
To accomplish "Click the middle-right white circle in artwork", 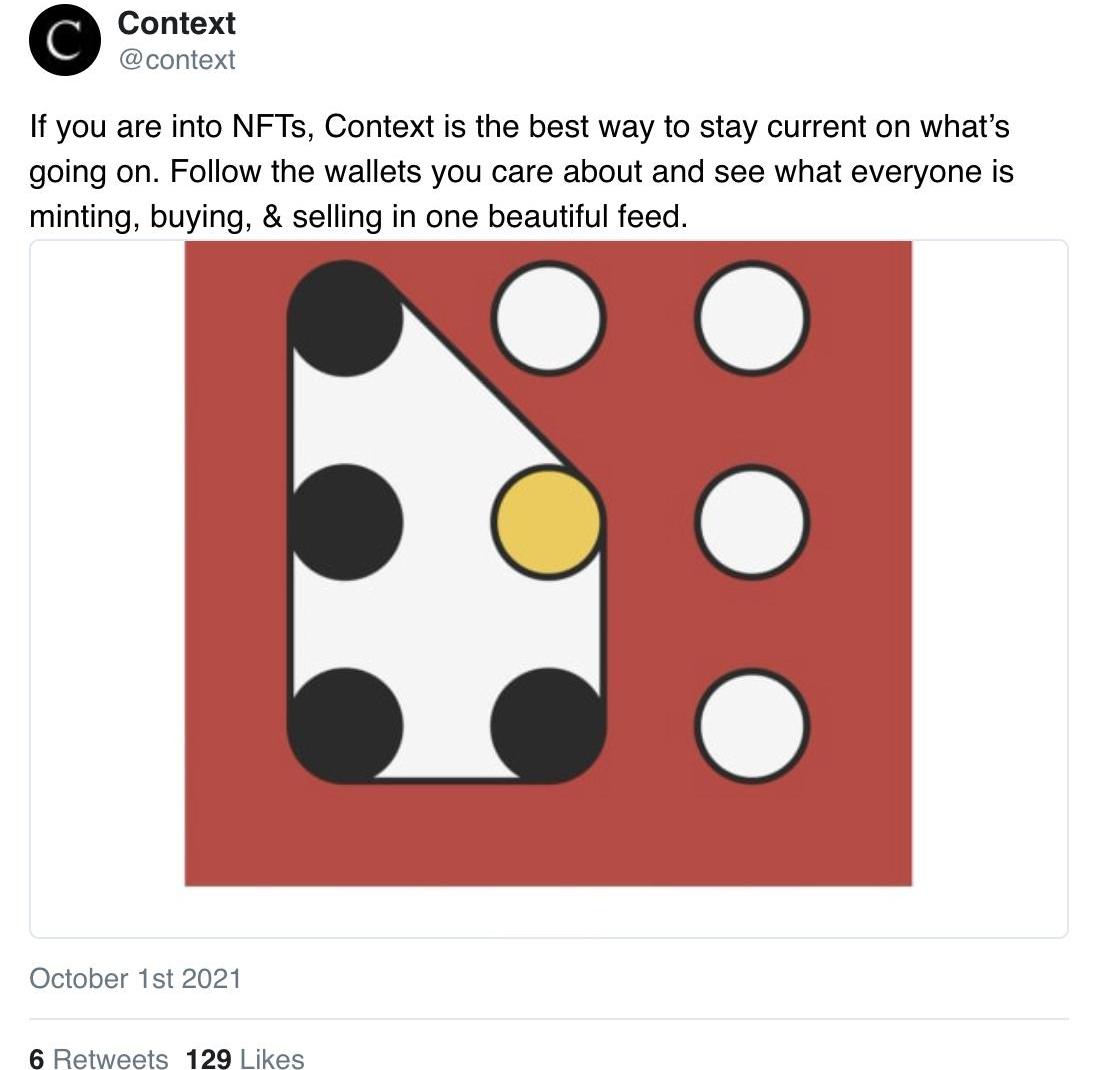I will click(x=752, y=521).
